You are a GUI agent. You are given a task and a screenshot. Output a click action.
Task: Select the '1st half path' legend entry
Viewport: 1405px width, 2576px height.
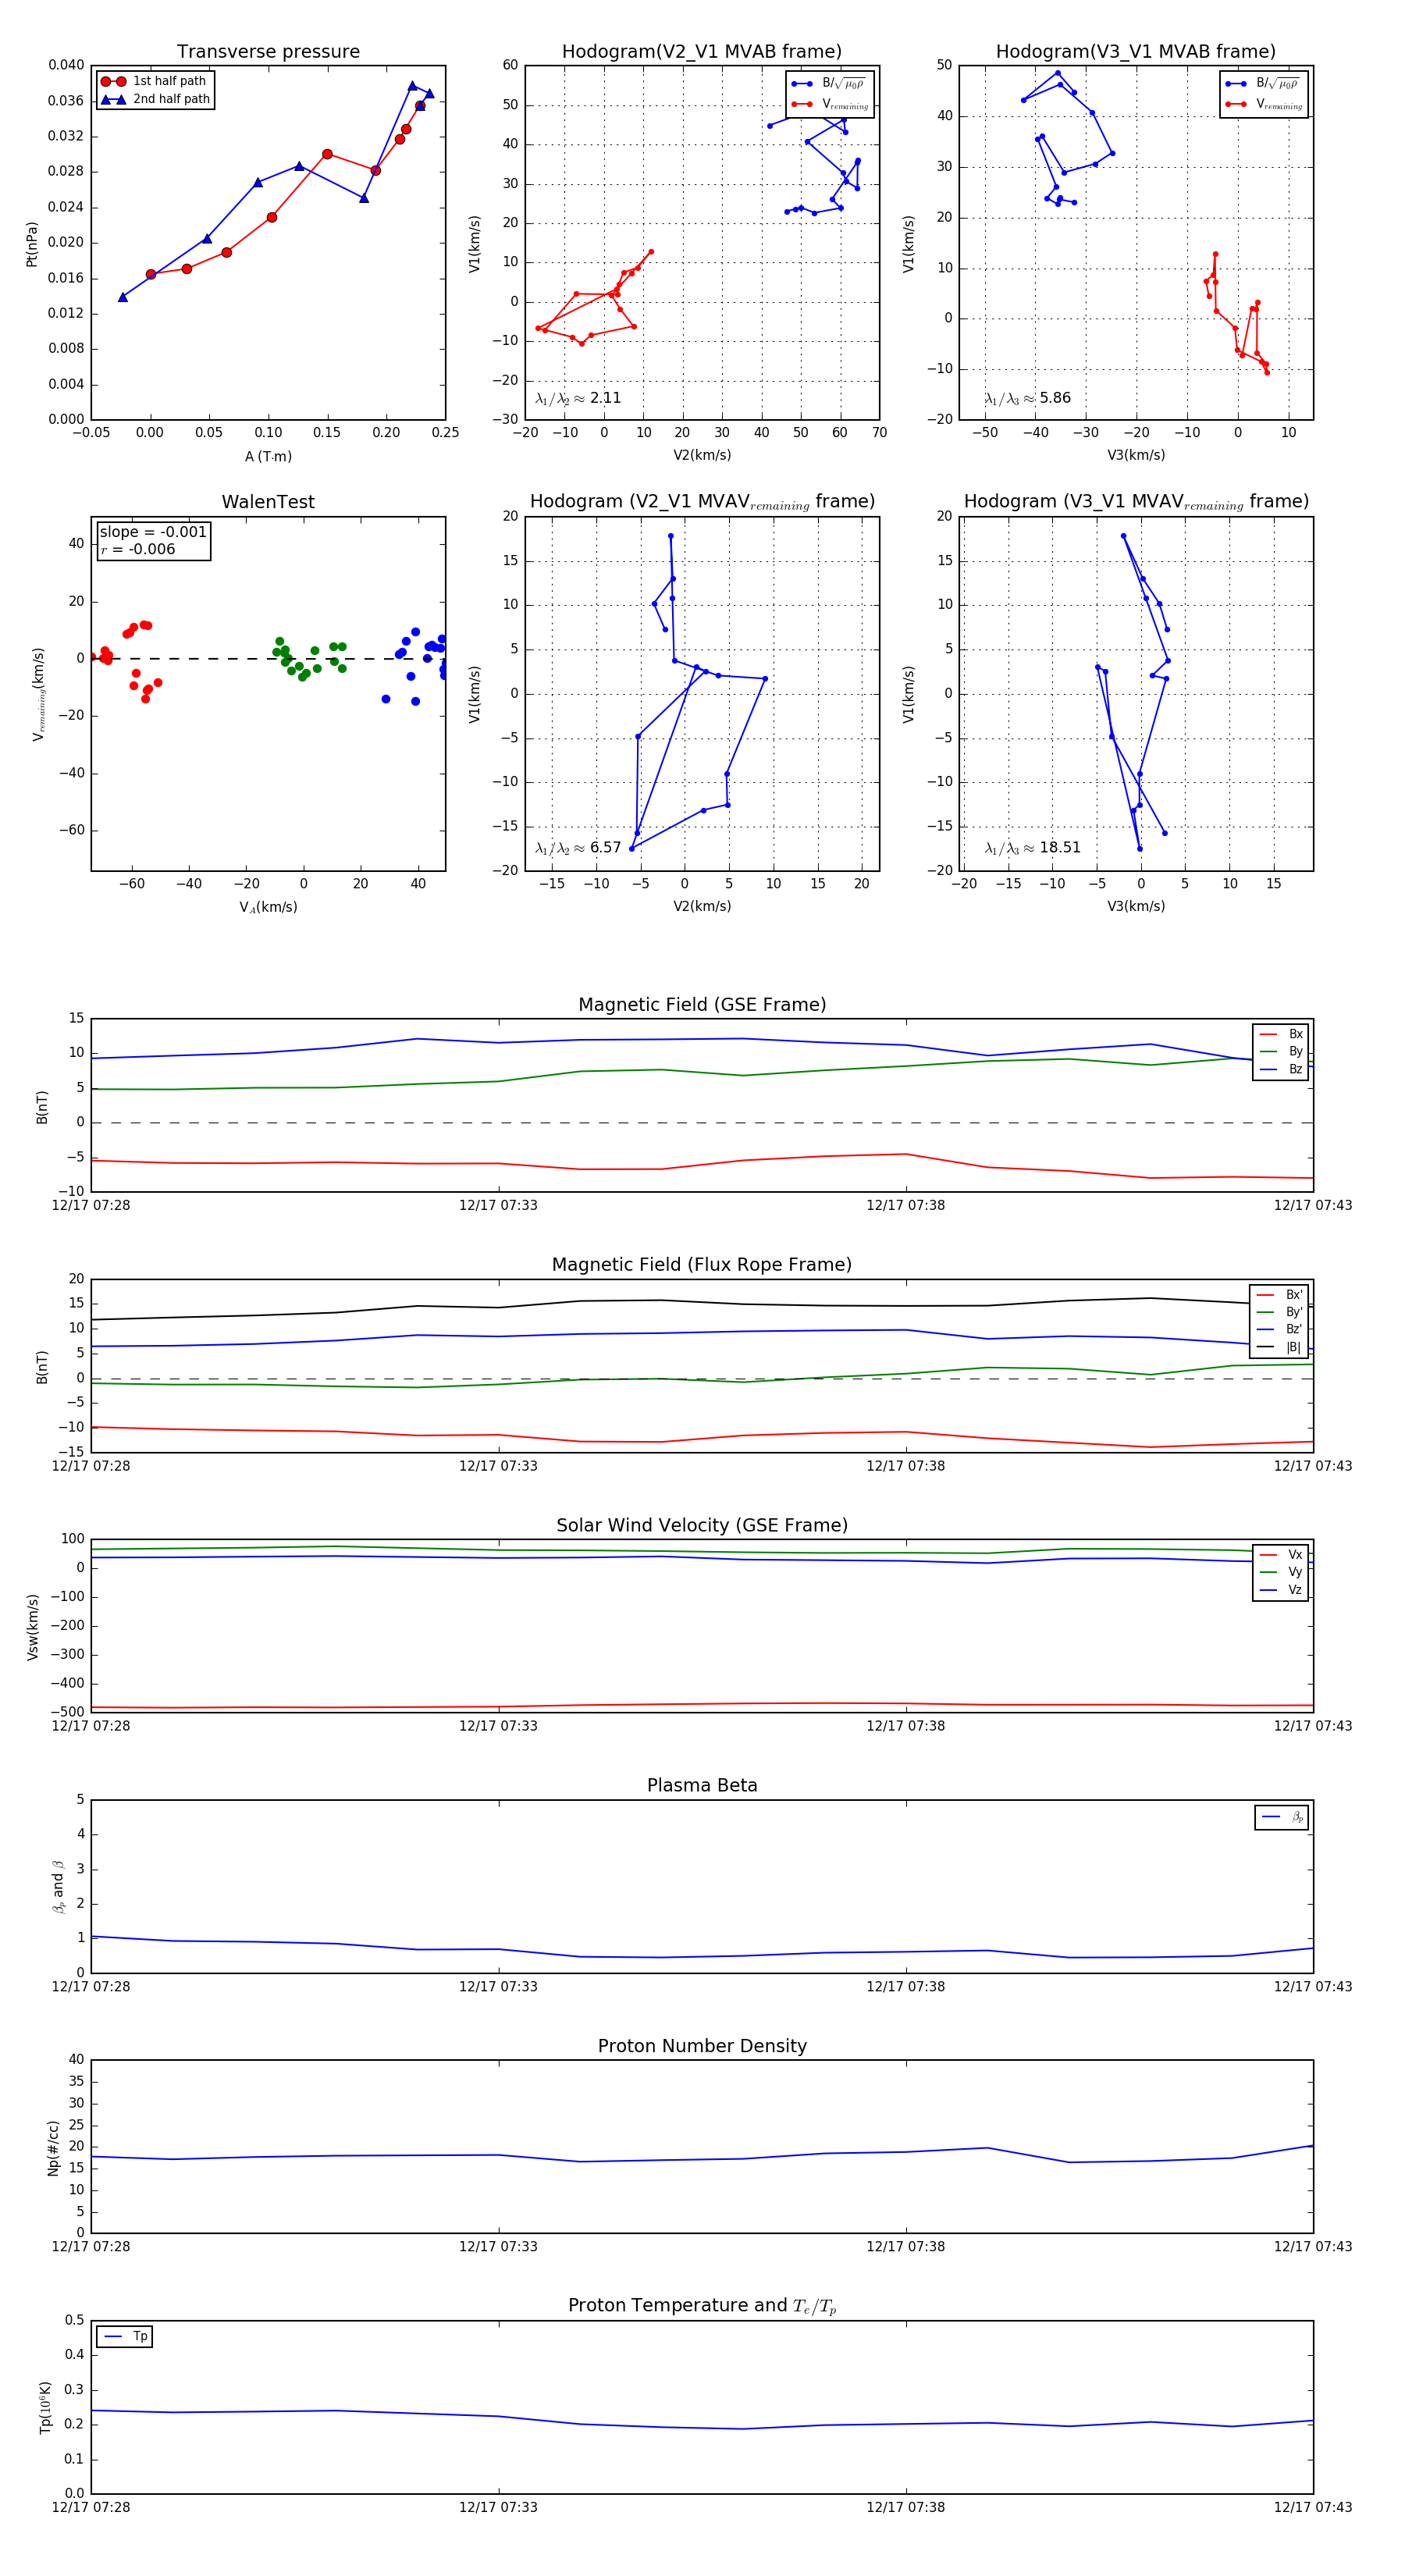[154, 81]
